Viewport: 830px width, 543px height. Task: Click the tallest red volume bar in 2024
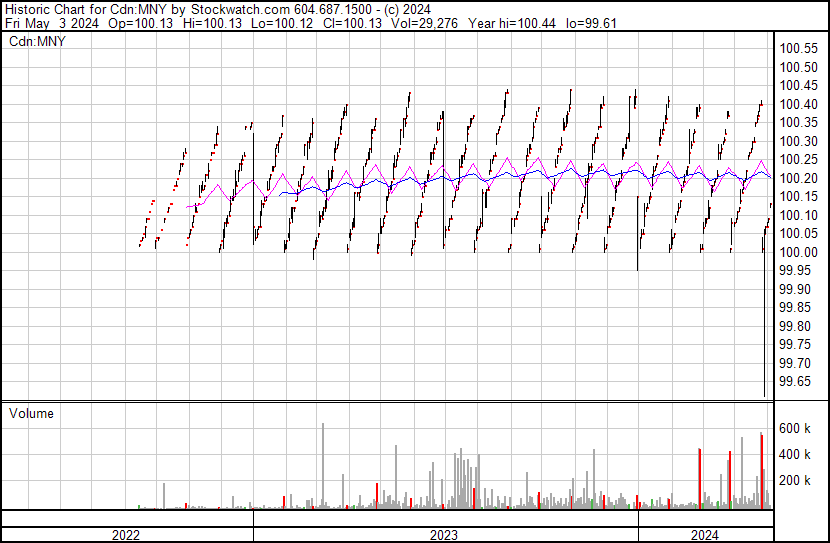pos(762,470)
